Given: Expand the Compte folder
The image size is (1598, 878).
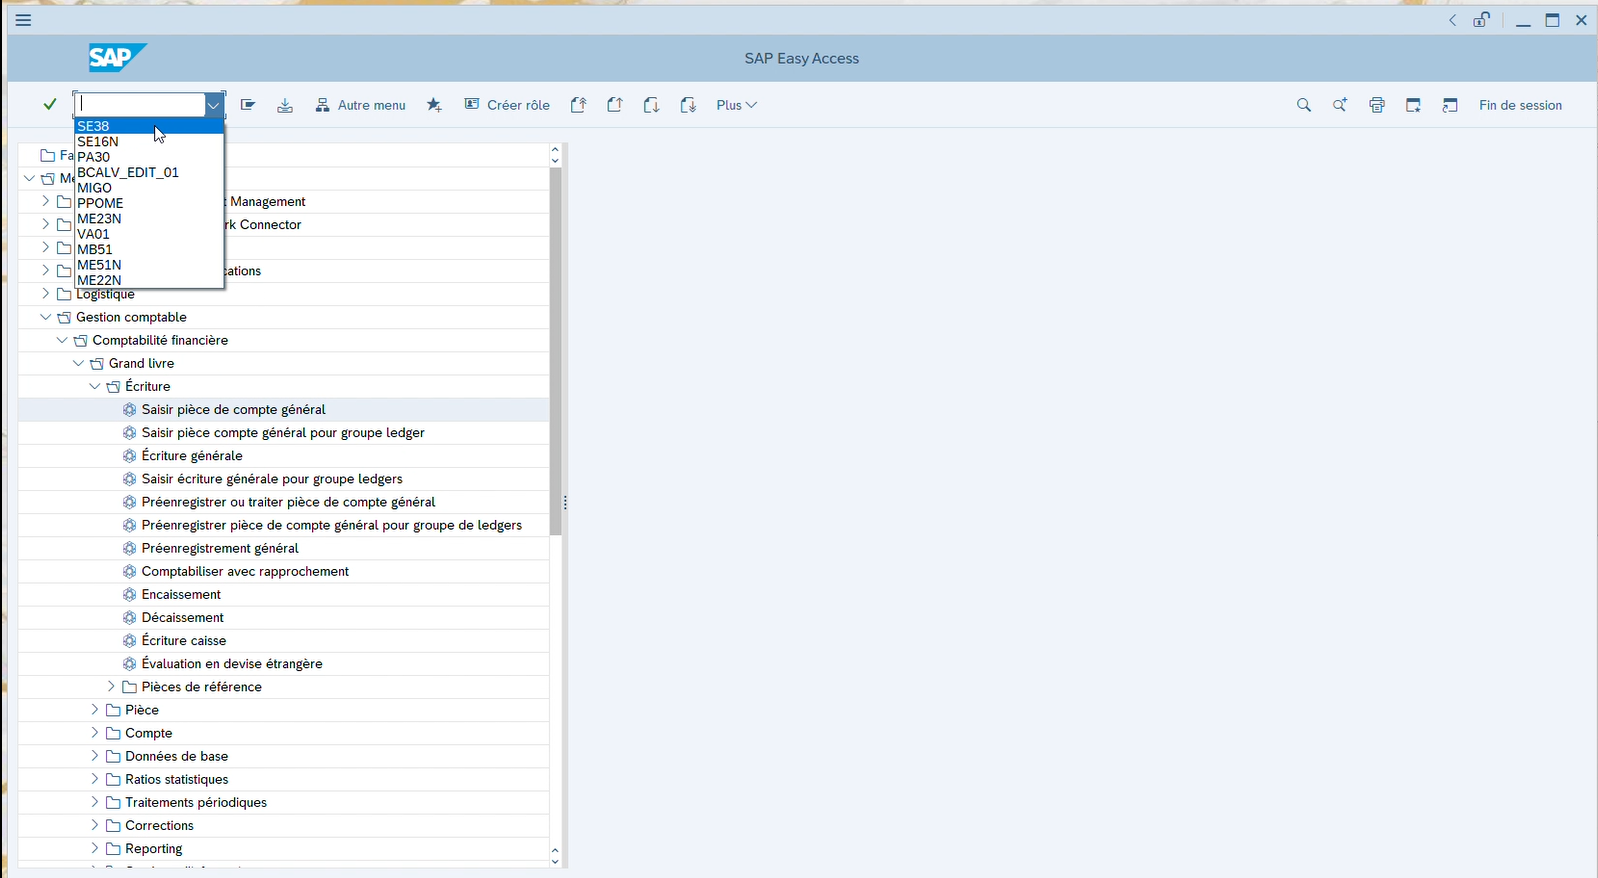Looking at the screenshot, I should click(x=95, y=732).
